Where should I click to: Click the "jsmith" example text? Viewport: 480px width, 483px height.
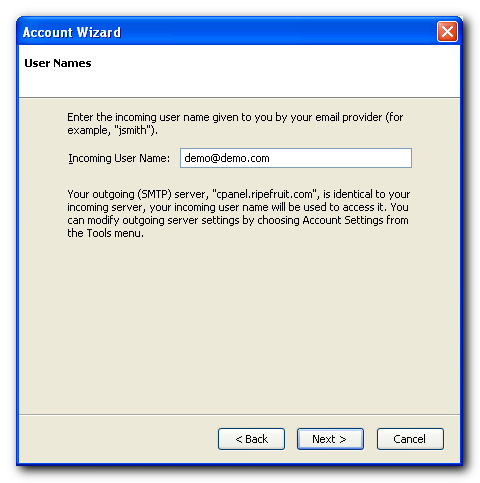pyautogui.click(x=133, y=130)
